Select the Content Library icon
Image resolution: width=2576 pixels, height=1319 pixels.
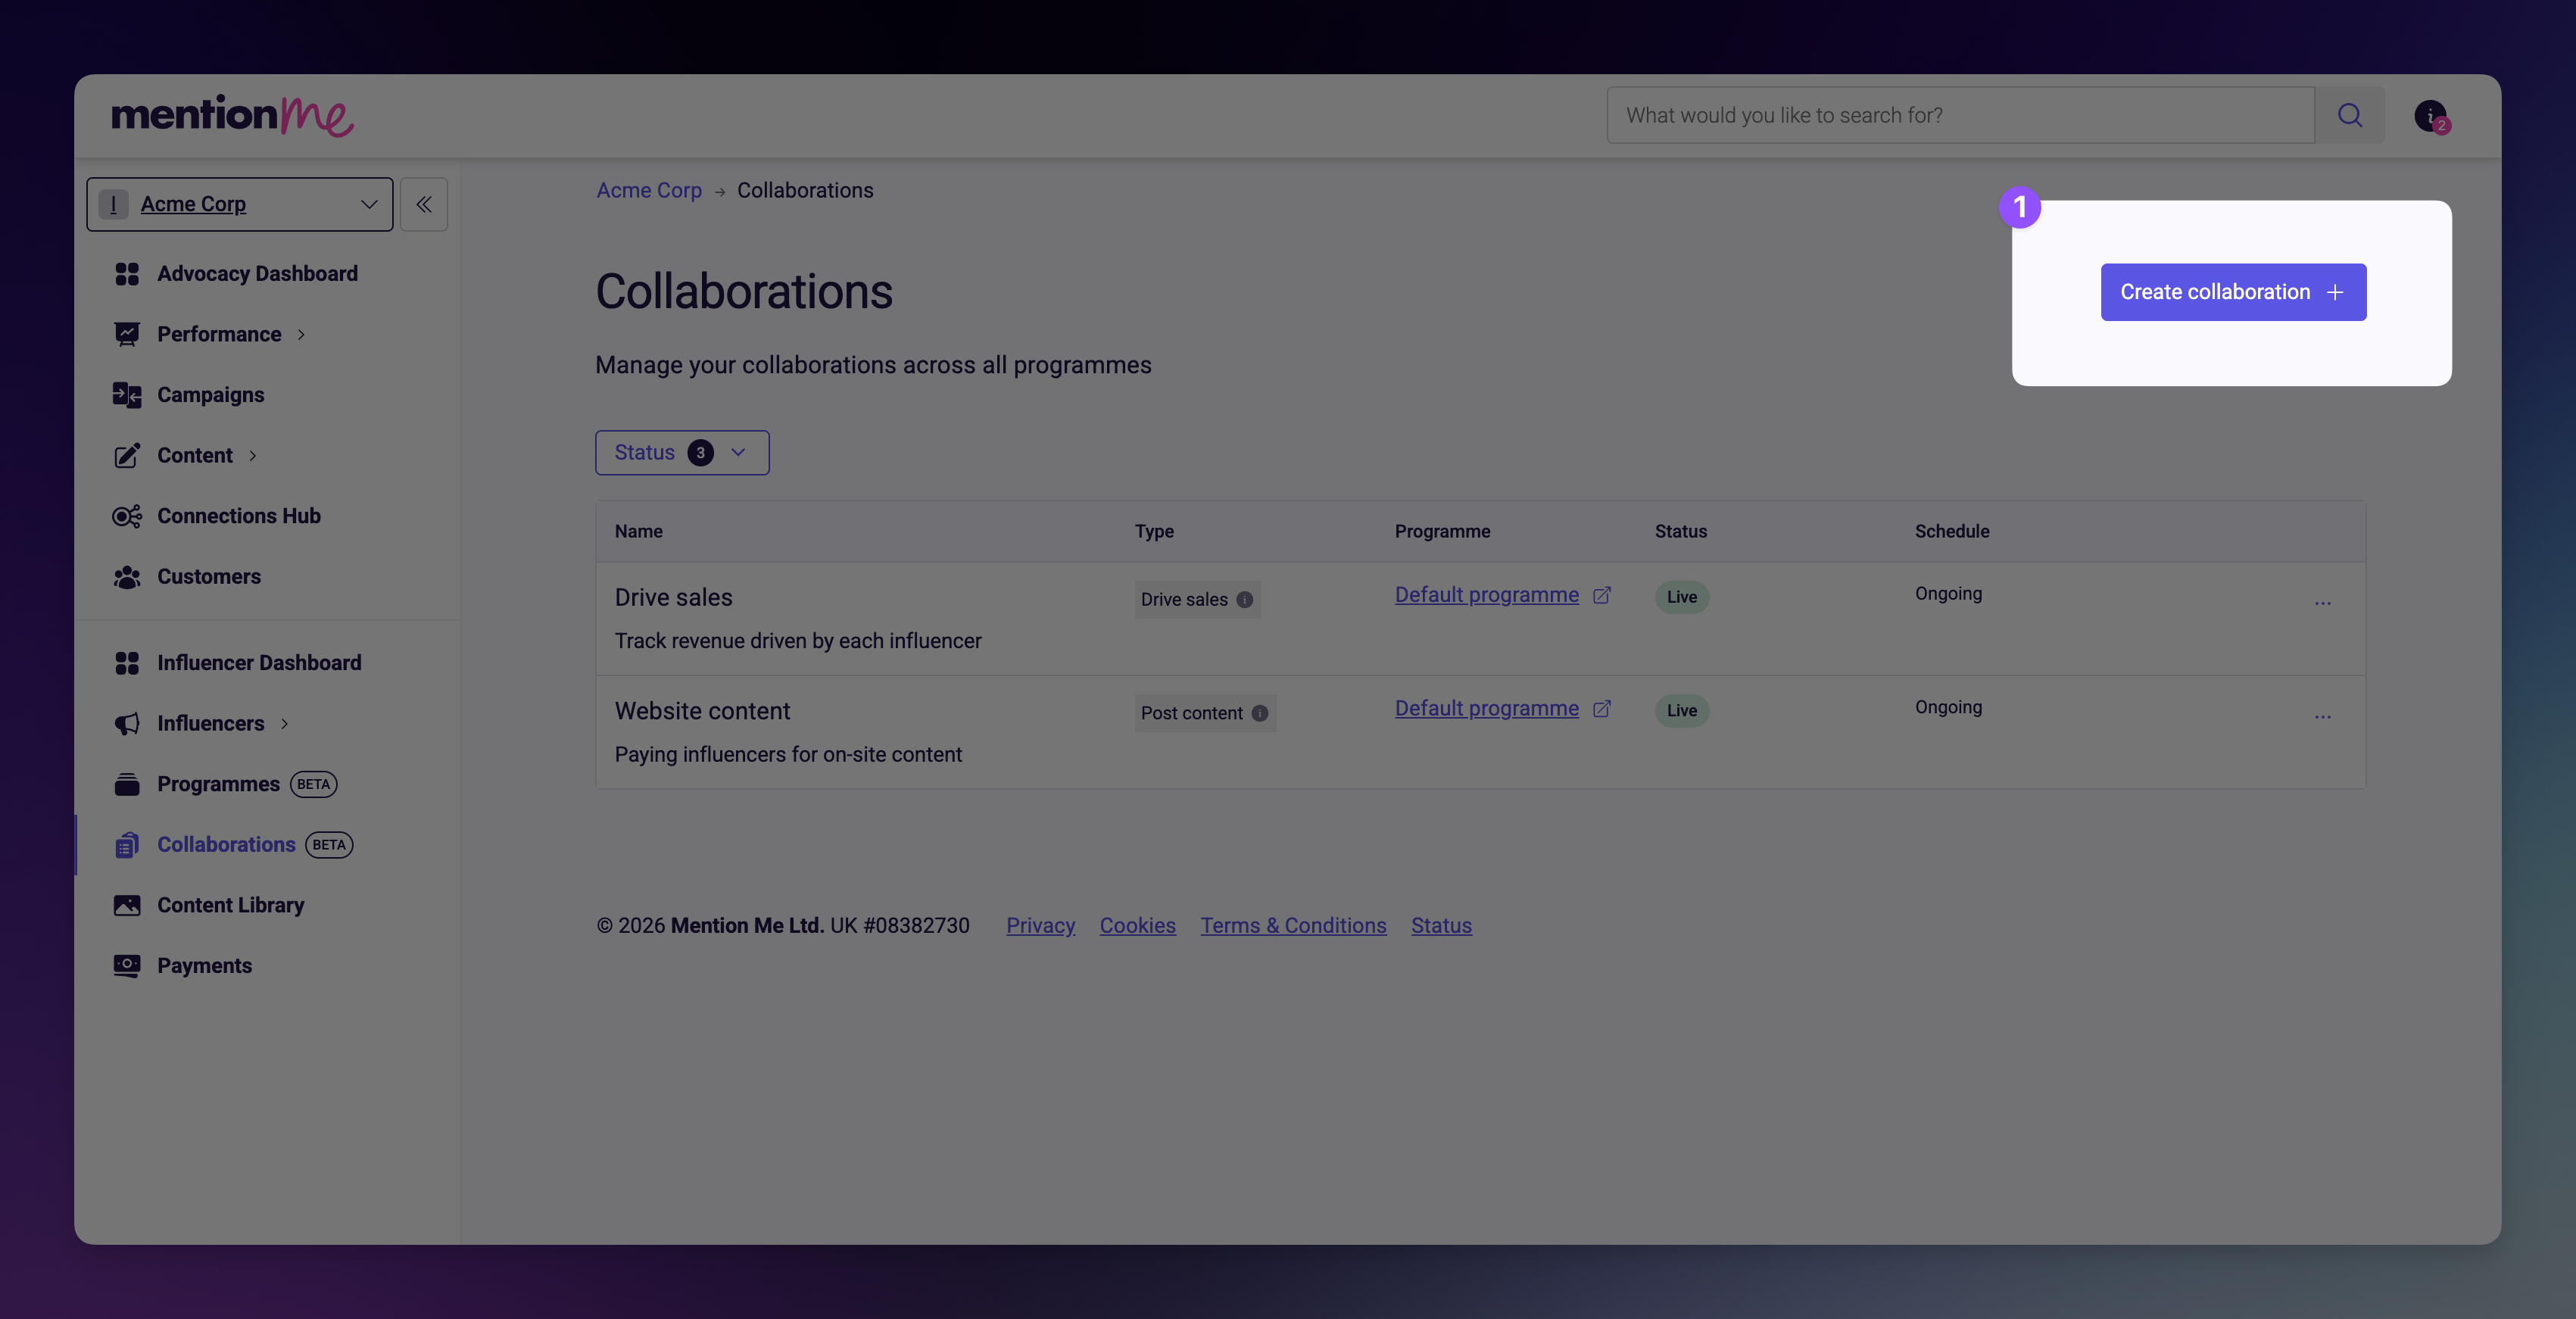point(128,904)
